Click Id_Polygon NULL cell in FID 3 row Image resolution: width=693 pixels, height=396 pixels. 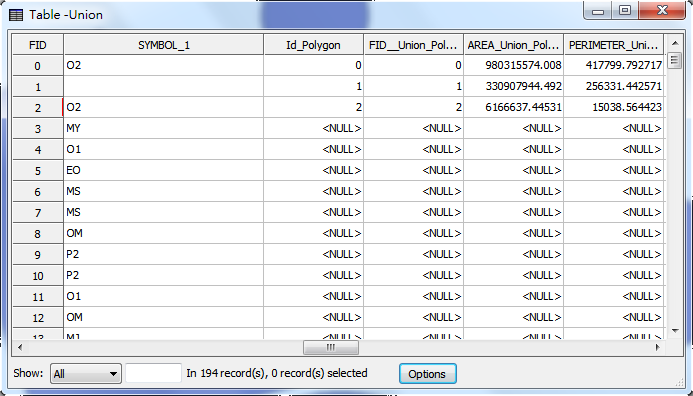pos(313,129)
